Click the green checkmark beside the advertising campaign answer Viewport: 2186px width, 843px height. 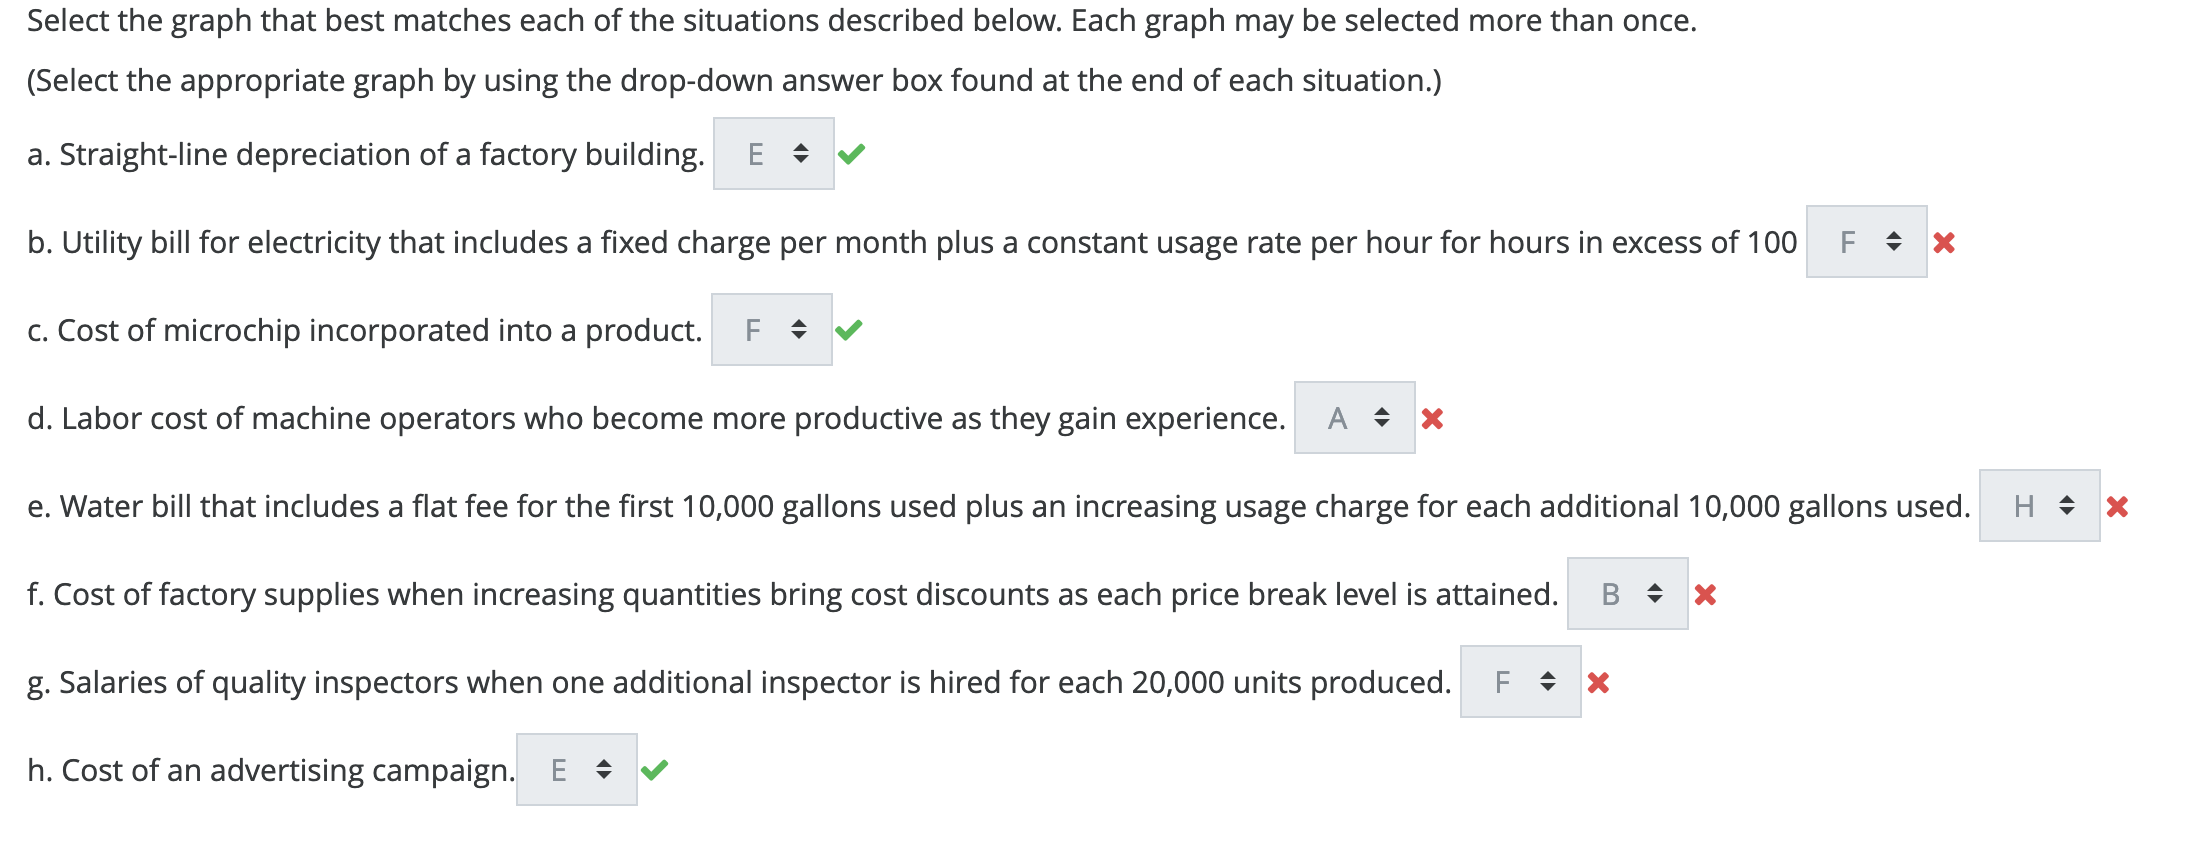click(656, 770)
